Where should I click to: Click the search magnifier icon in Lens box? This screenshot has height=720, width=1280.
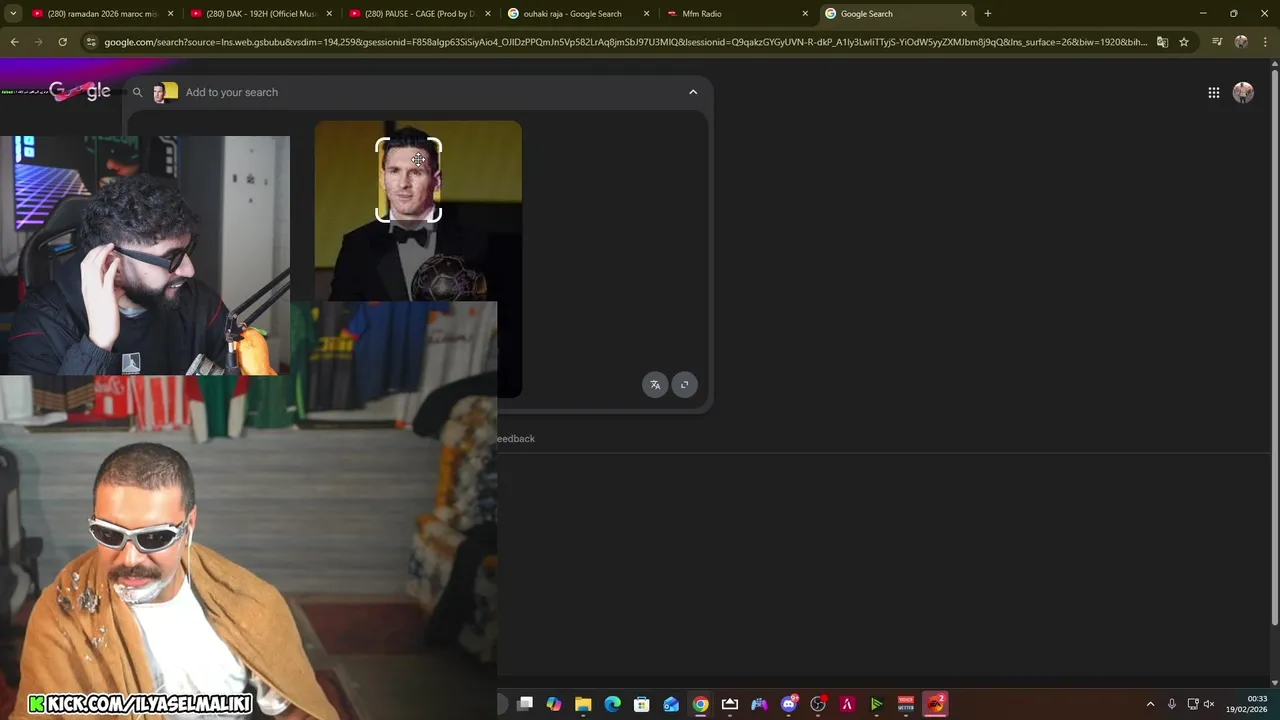coord(138,92)
